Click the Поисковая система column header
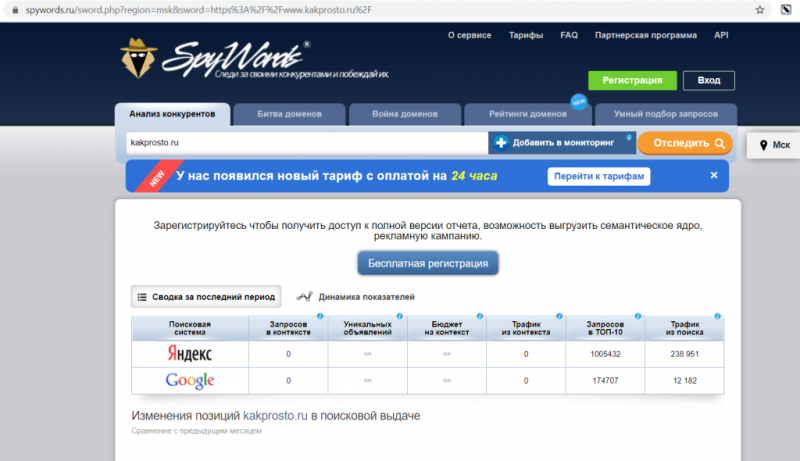The image size is (800, 461). point(190,328)
